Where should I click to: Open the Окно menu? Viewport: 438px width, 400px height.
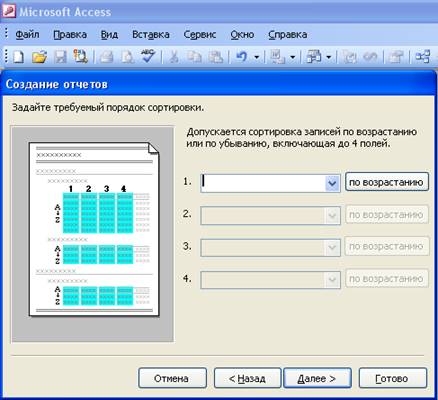click(242, 35)
